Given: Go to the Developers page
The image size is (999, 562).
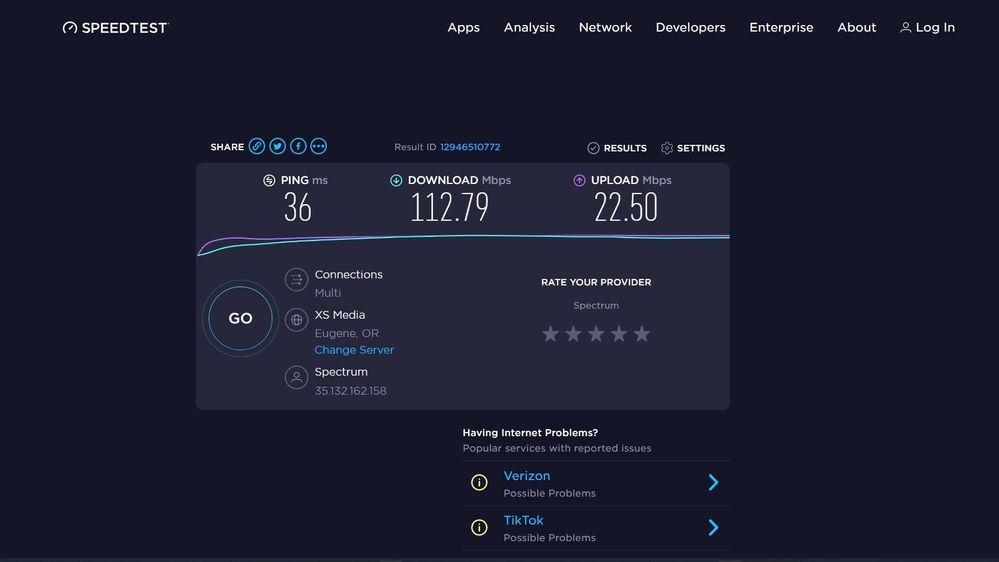Looking at the screenshot, I should click(690, 28).
